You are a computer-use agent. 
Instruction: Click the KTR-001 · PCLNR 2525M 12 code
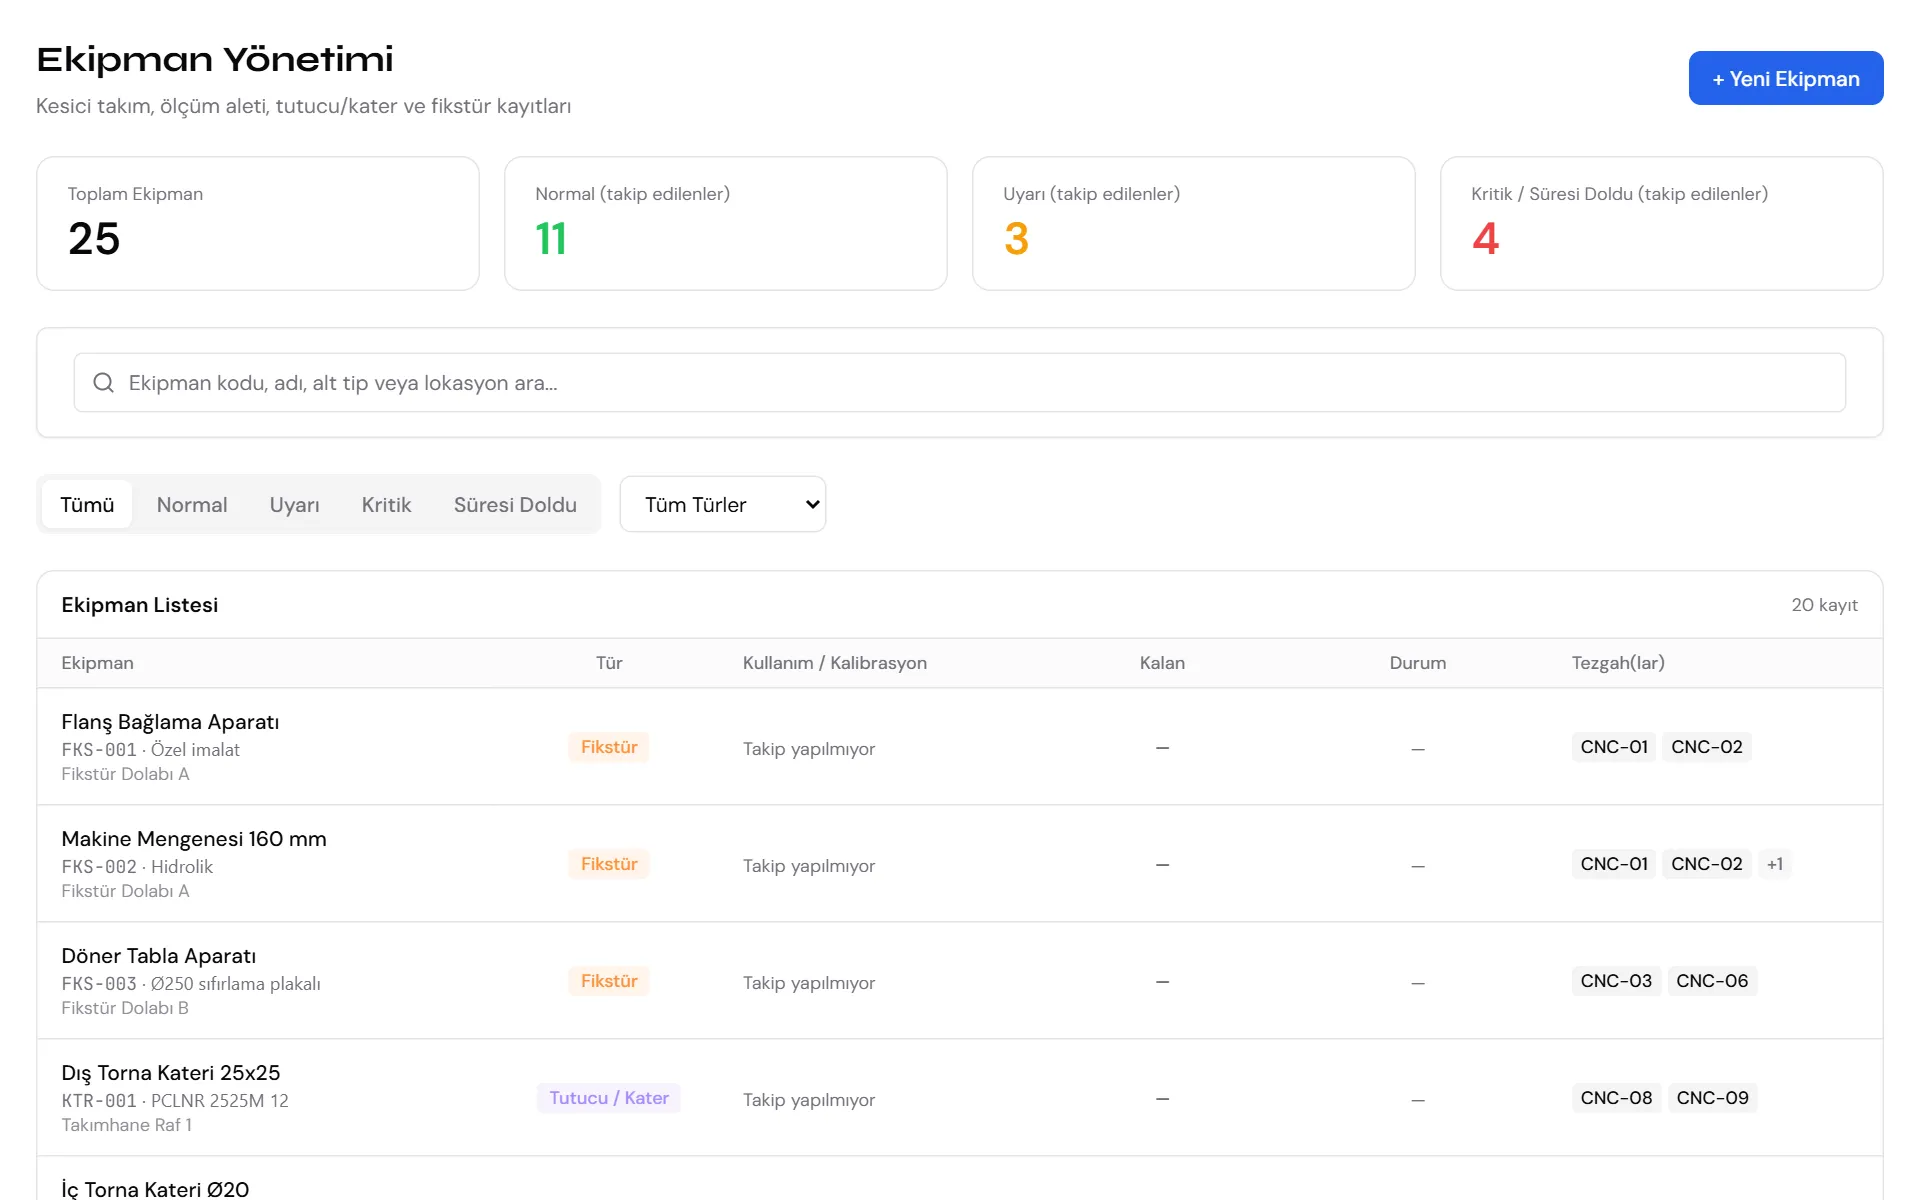click(x=175, y=1101)
